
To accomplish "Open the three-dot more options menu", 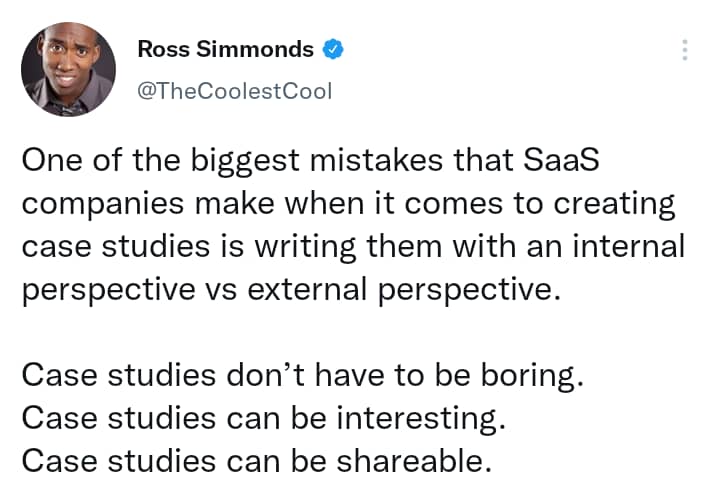I will [x=684, y=50].
